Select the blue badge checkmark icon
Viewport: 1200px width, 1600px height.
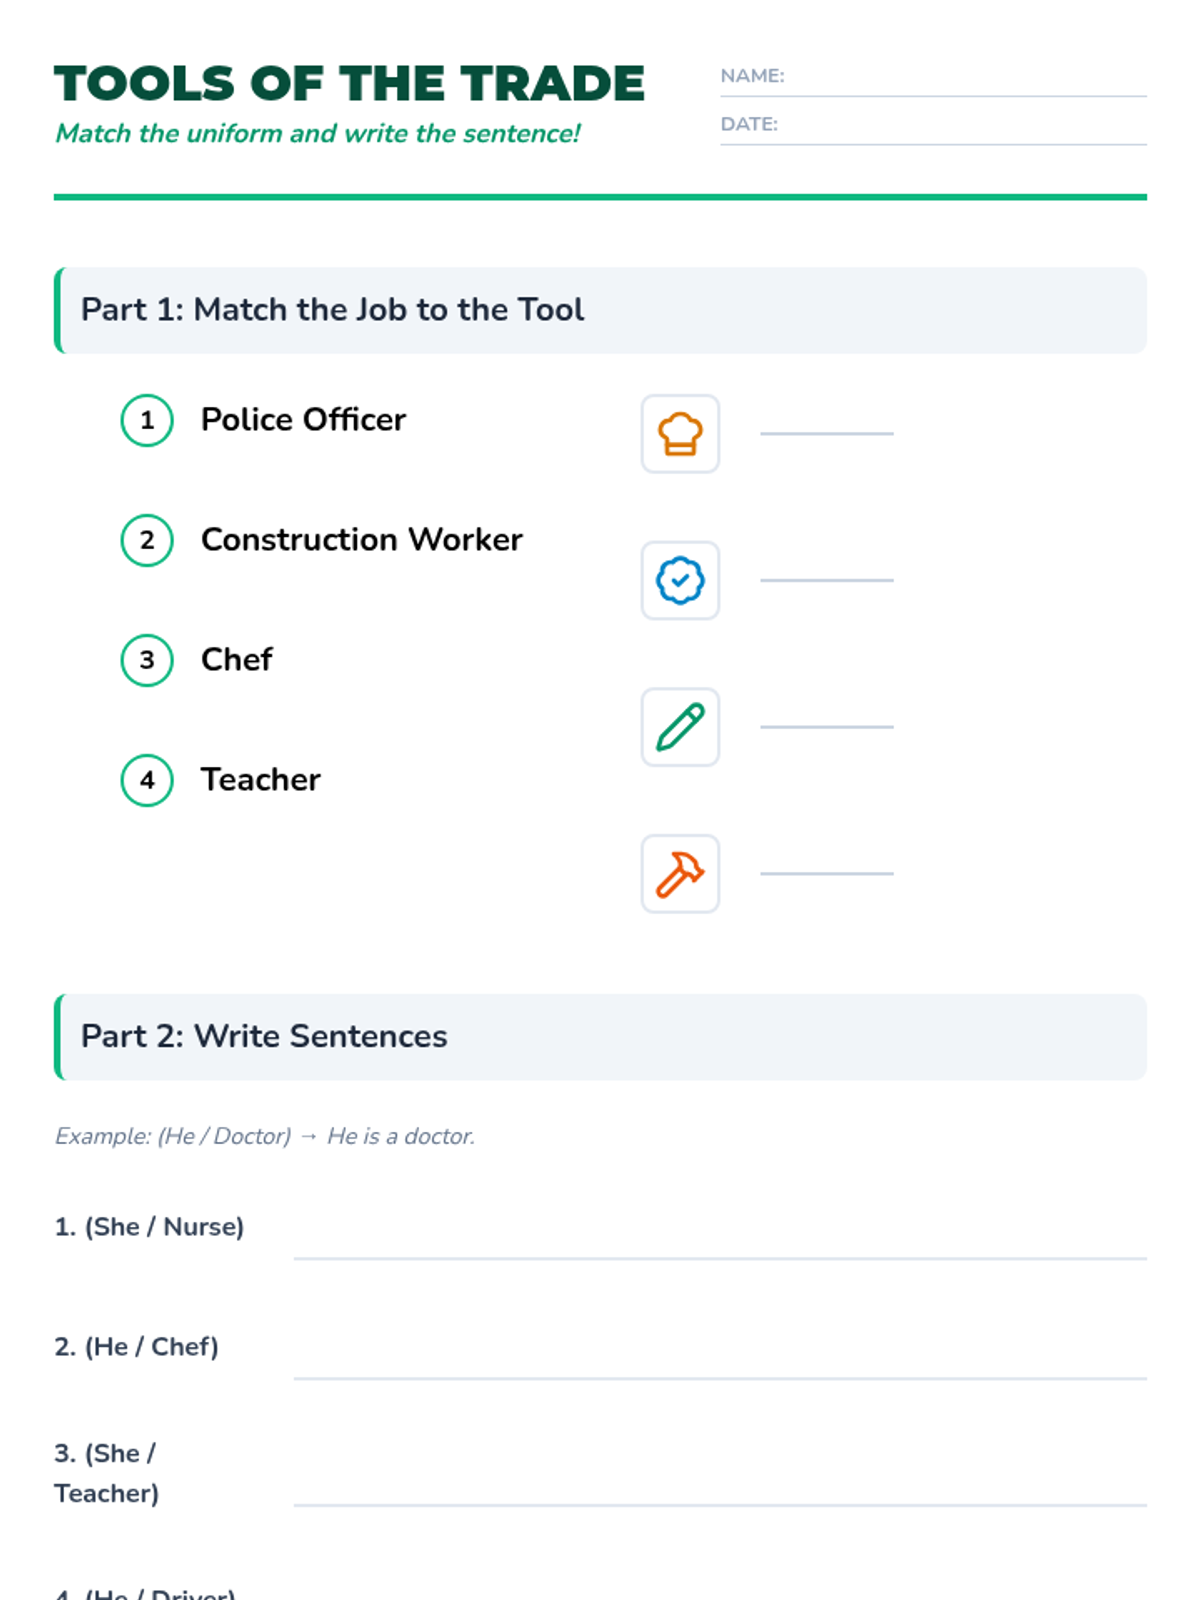click(x=680, y=580)
